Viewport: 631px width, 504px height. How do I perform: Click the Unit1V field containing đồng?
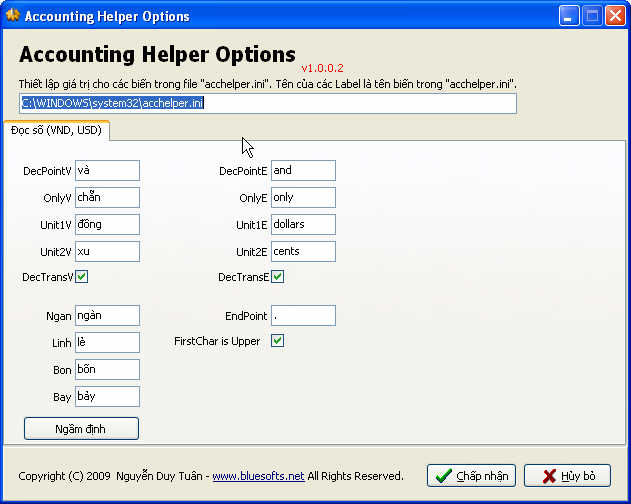(107, 225)
